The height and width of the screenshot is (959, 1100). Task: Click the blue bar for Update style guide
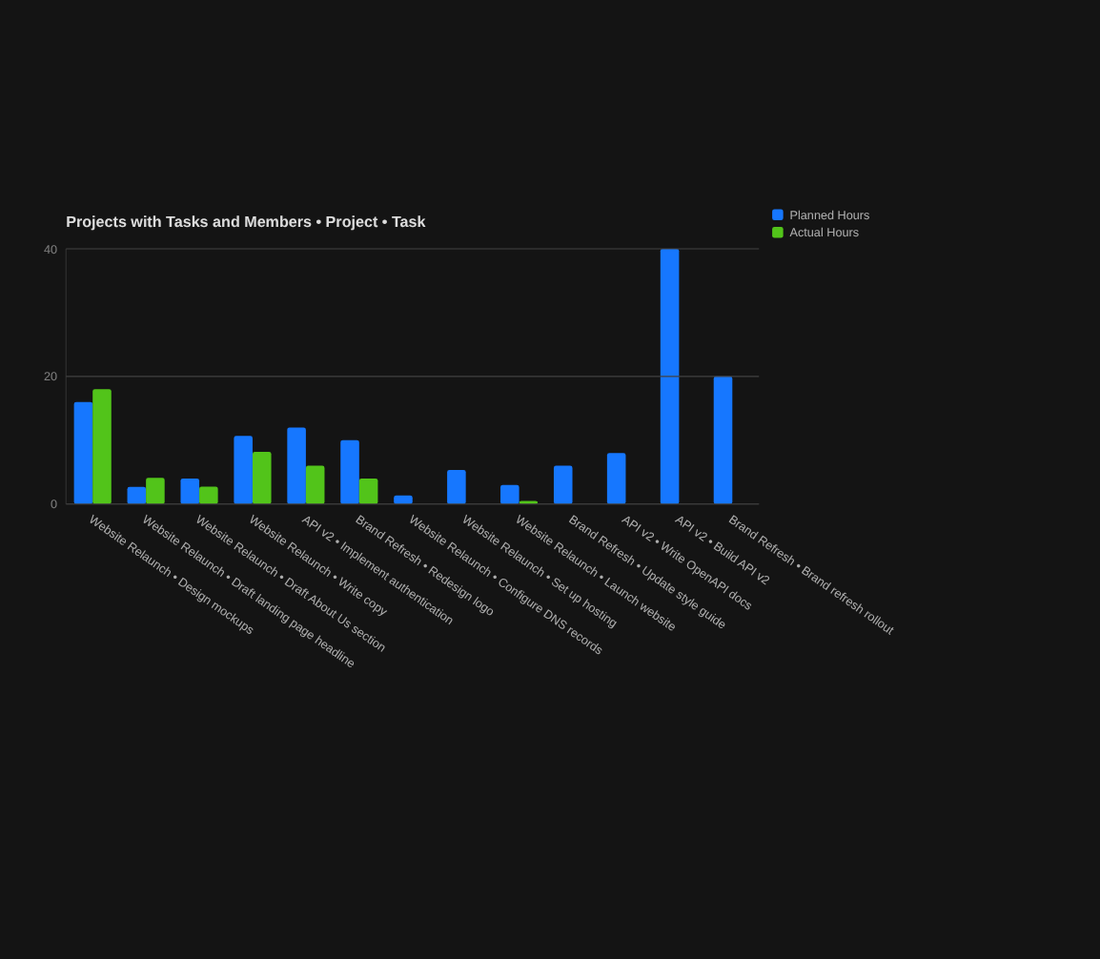(563, 485)
